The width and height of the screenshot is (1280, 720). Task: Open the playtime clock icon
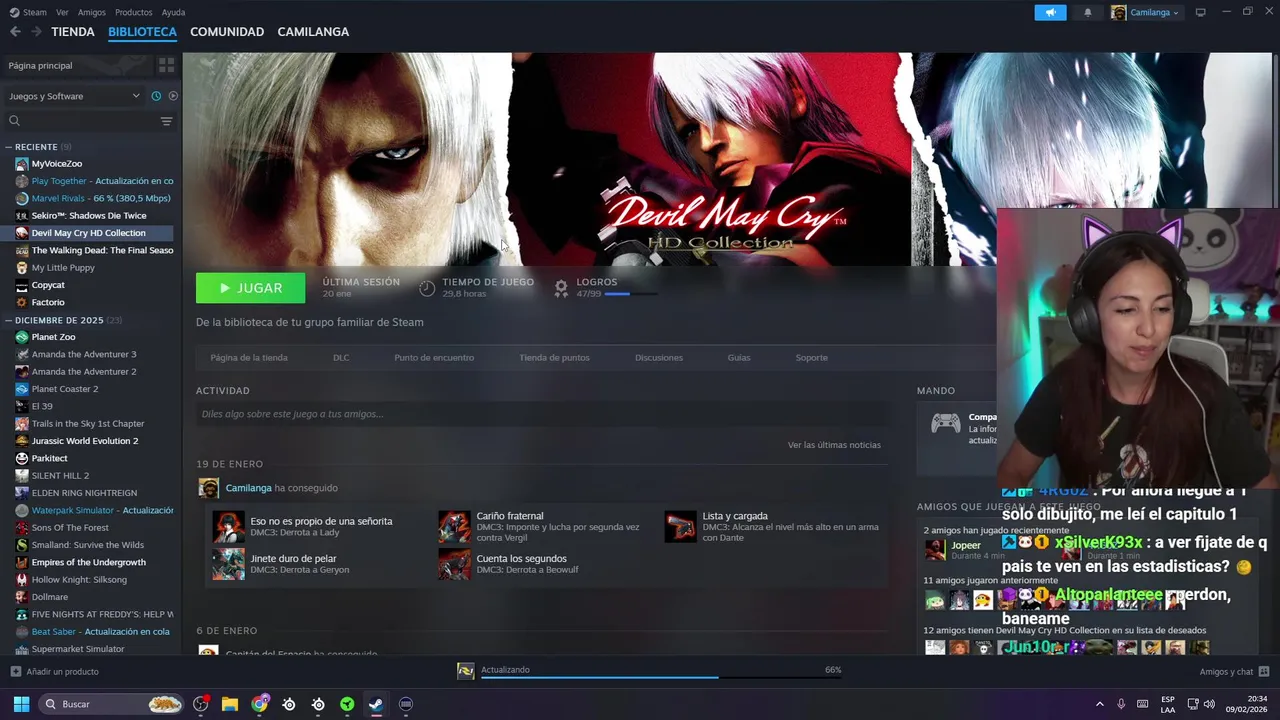427,288
